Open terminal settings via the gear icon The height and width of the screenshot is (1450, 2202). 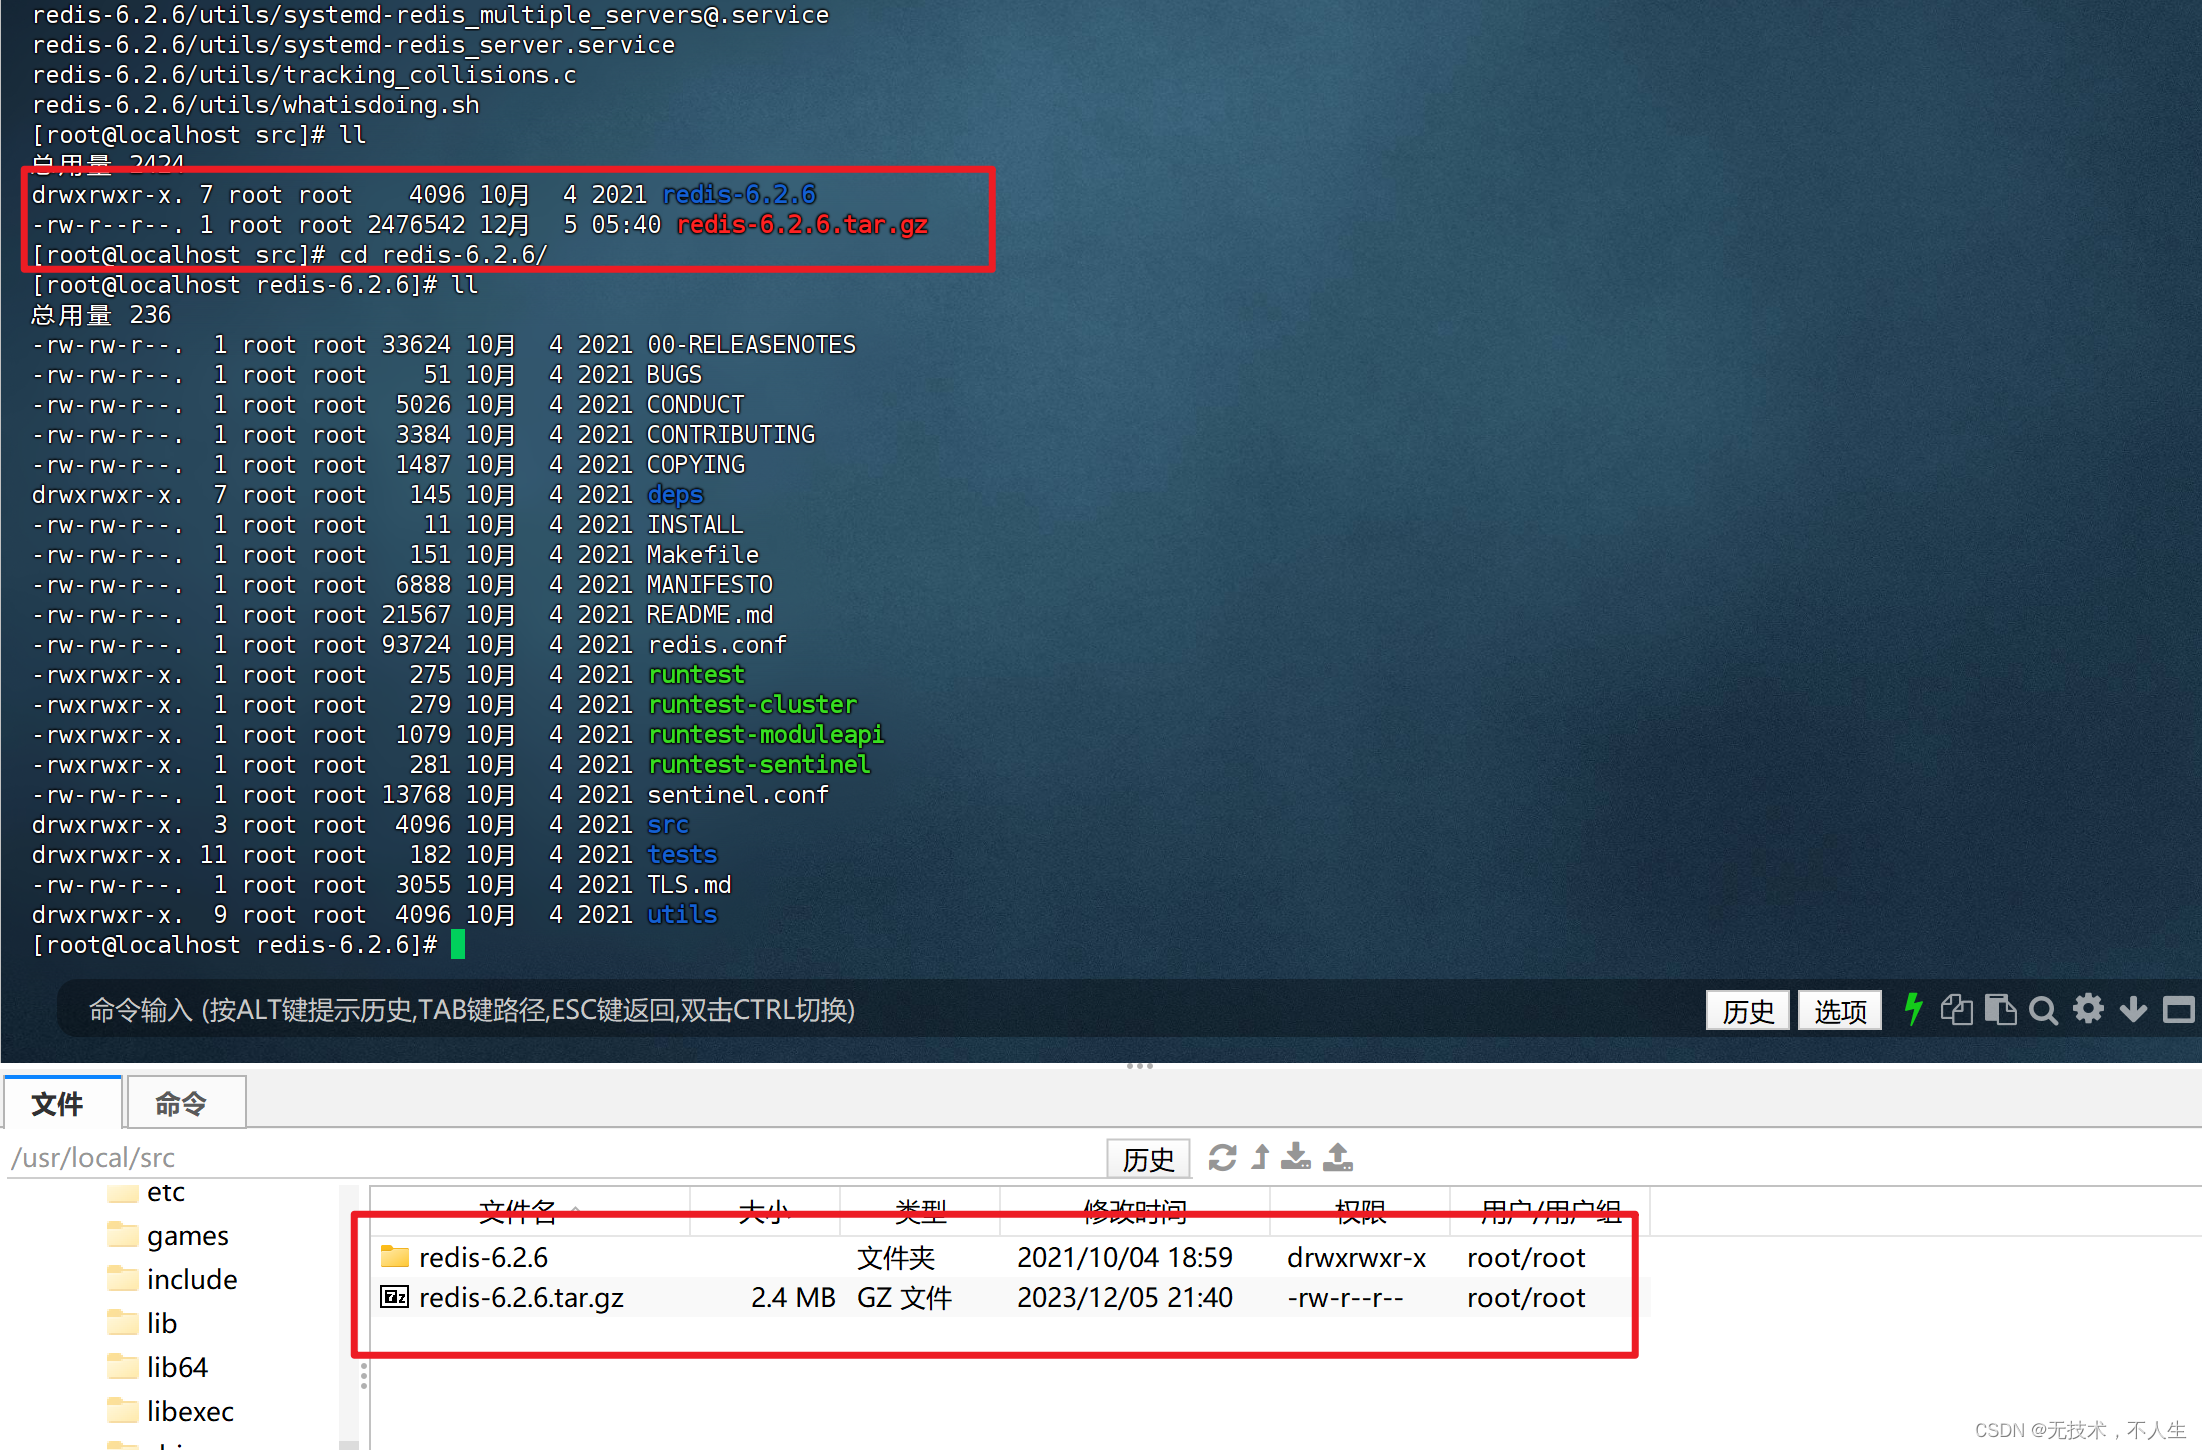coord(2088,1009)
